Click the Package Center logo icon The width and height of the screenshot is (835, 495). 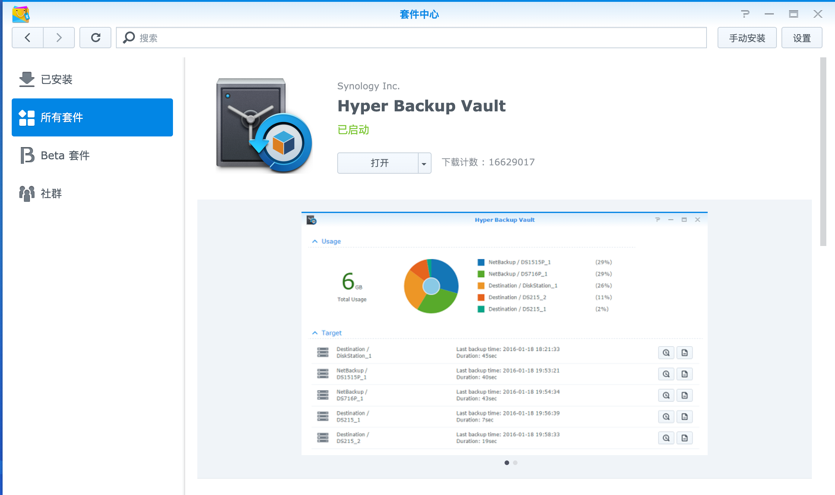click(x=20, y=14)
